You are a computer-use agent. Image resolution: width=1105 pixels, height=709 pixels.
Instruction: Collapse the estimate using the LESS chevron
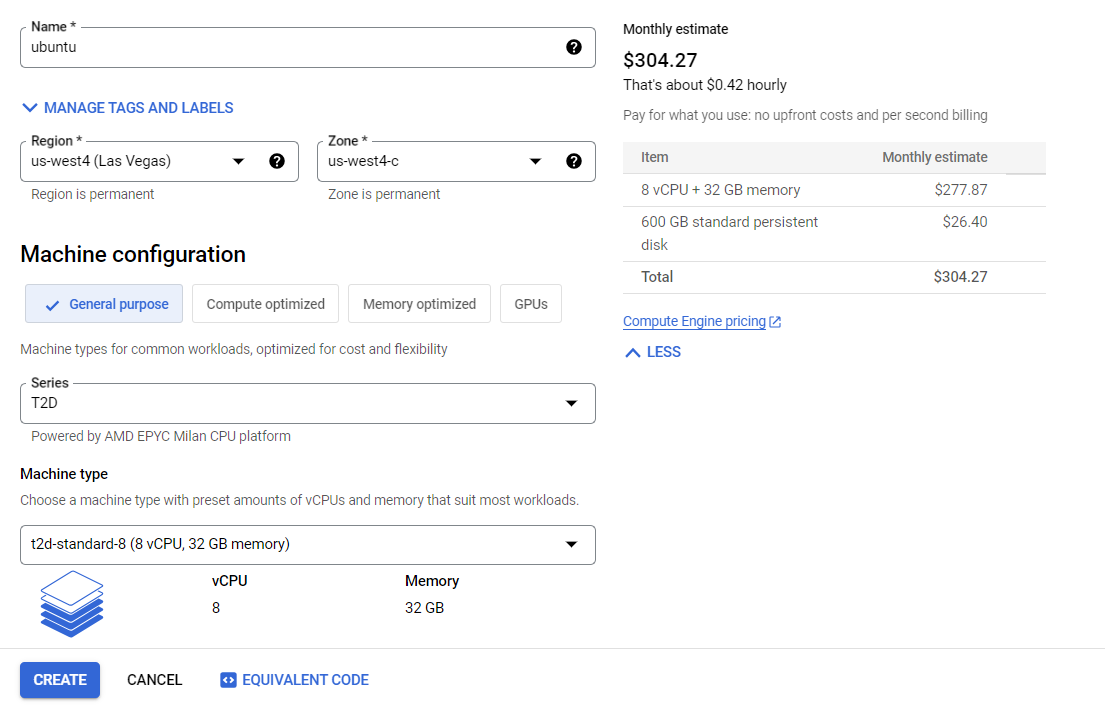click(x=633, y=352)
